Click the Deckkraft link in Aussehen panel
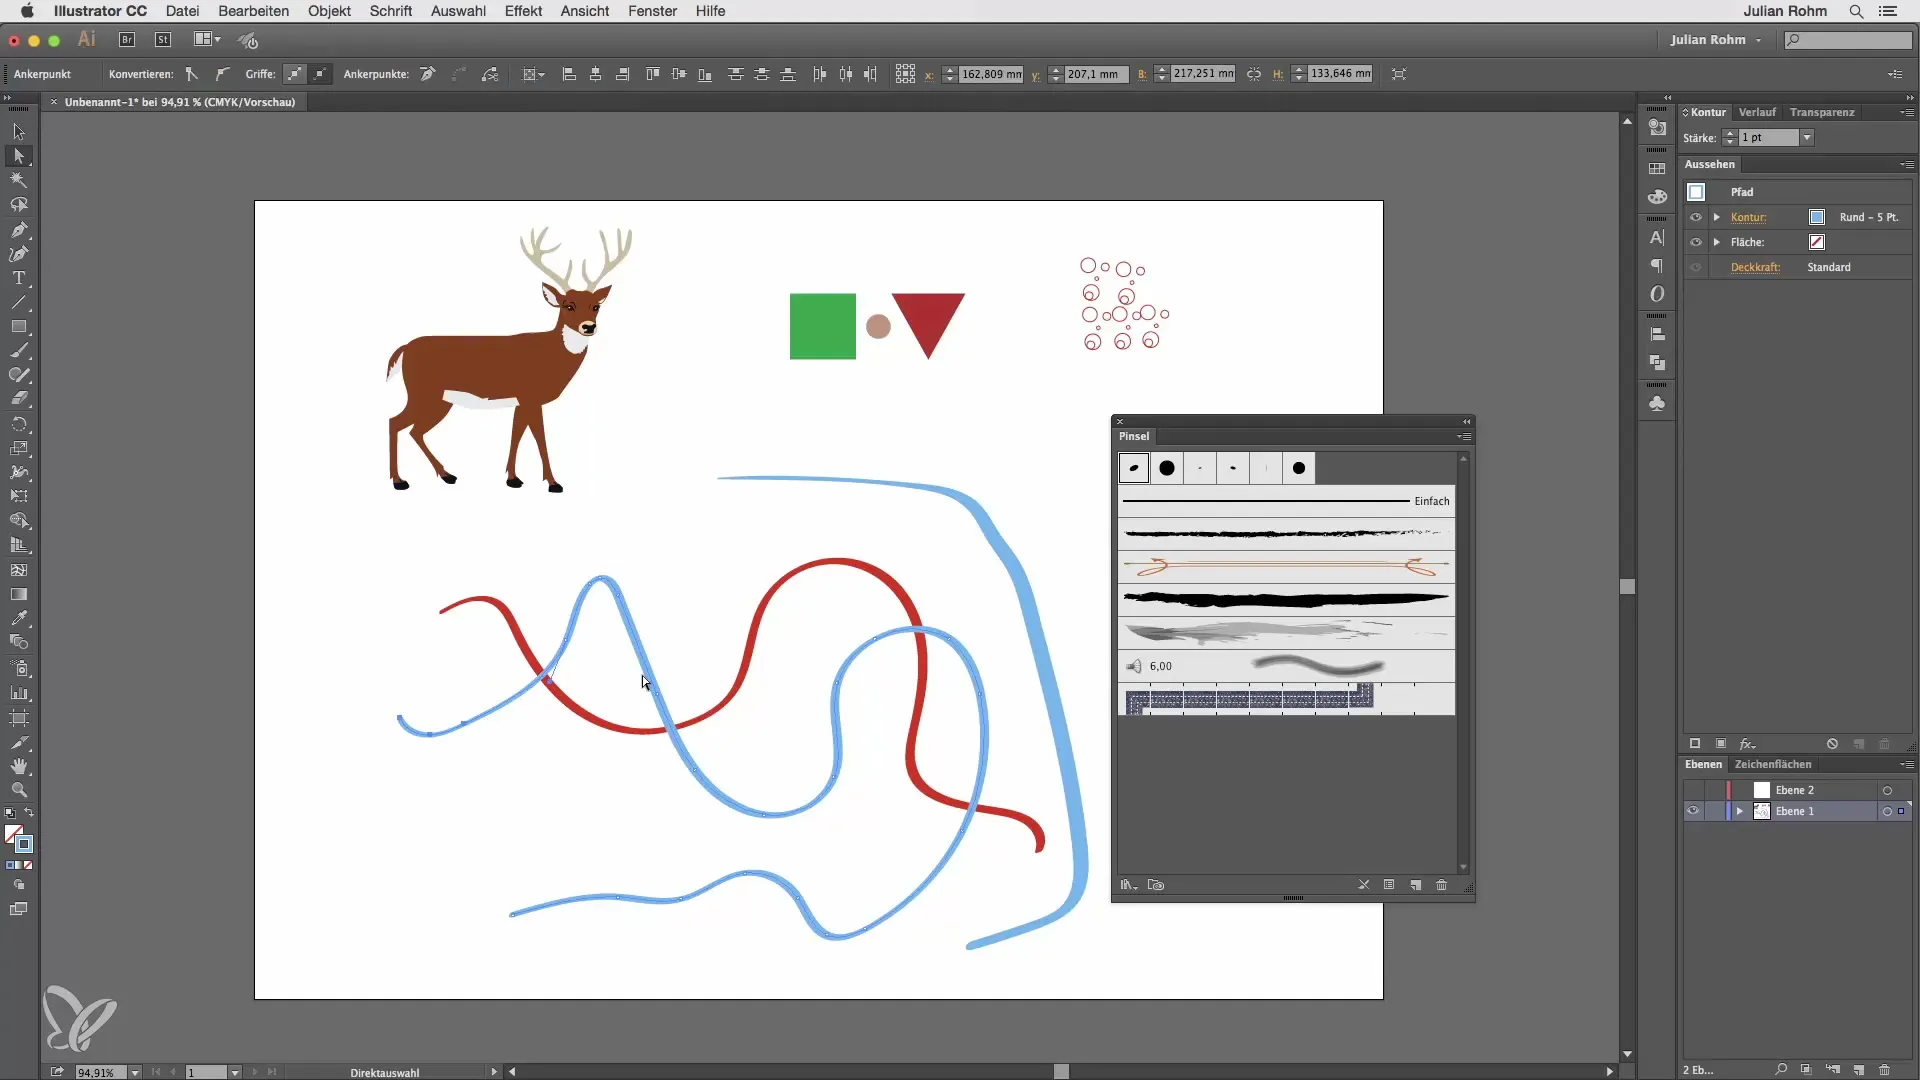 click(1755, 267)
